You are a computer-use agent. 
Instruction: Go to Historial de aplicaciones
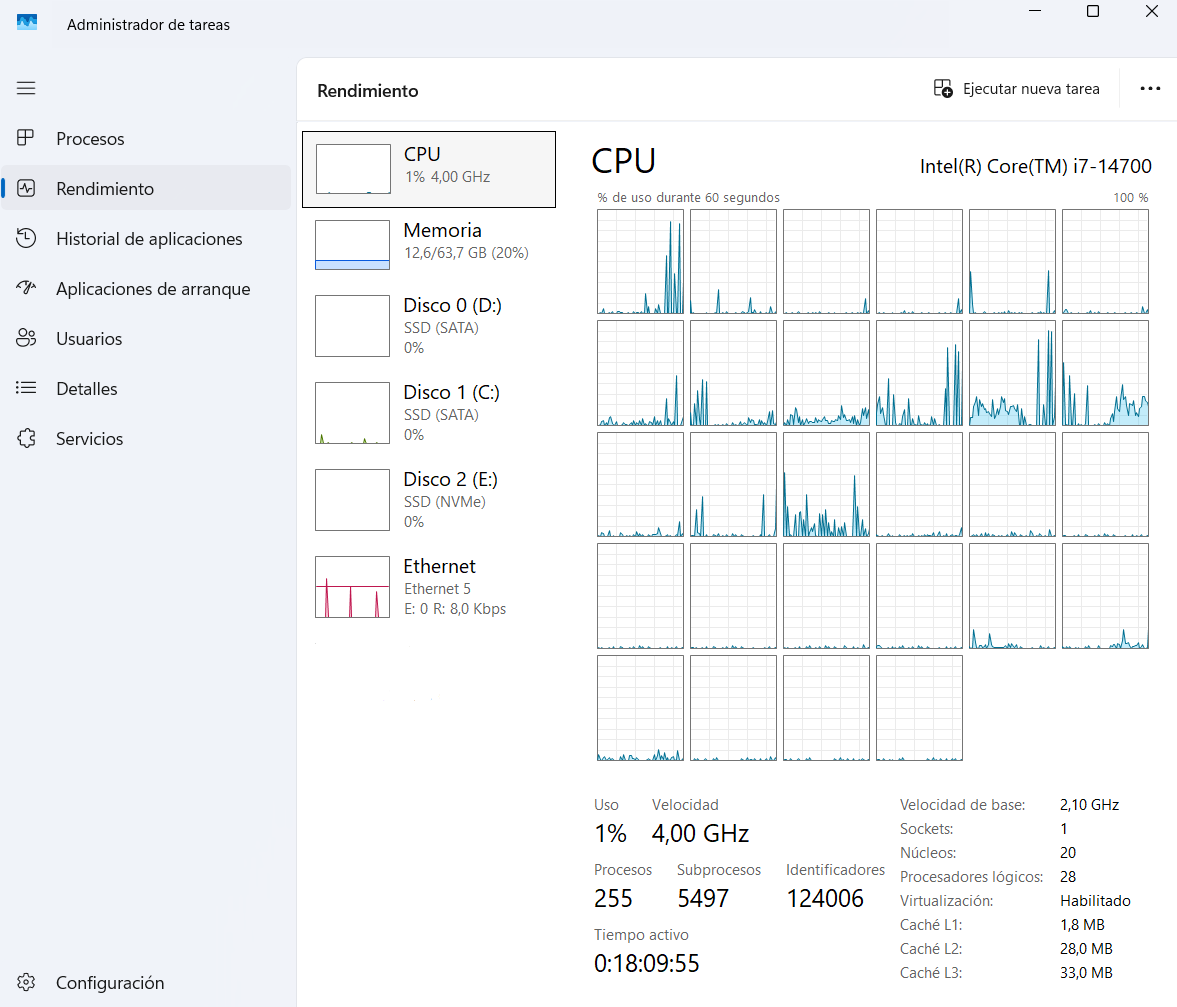click(x=146, y=239)
